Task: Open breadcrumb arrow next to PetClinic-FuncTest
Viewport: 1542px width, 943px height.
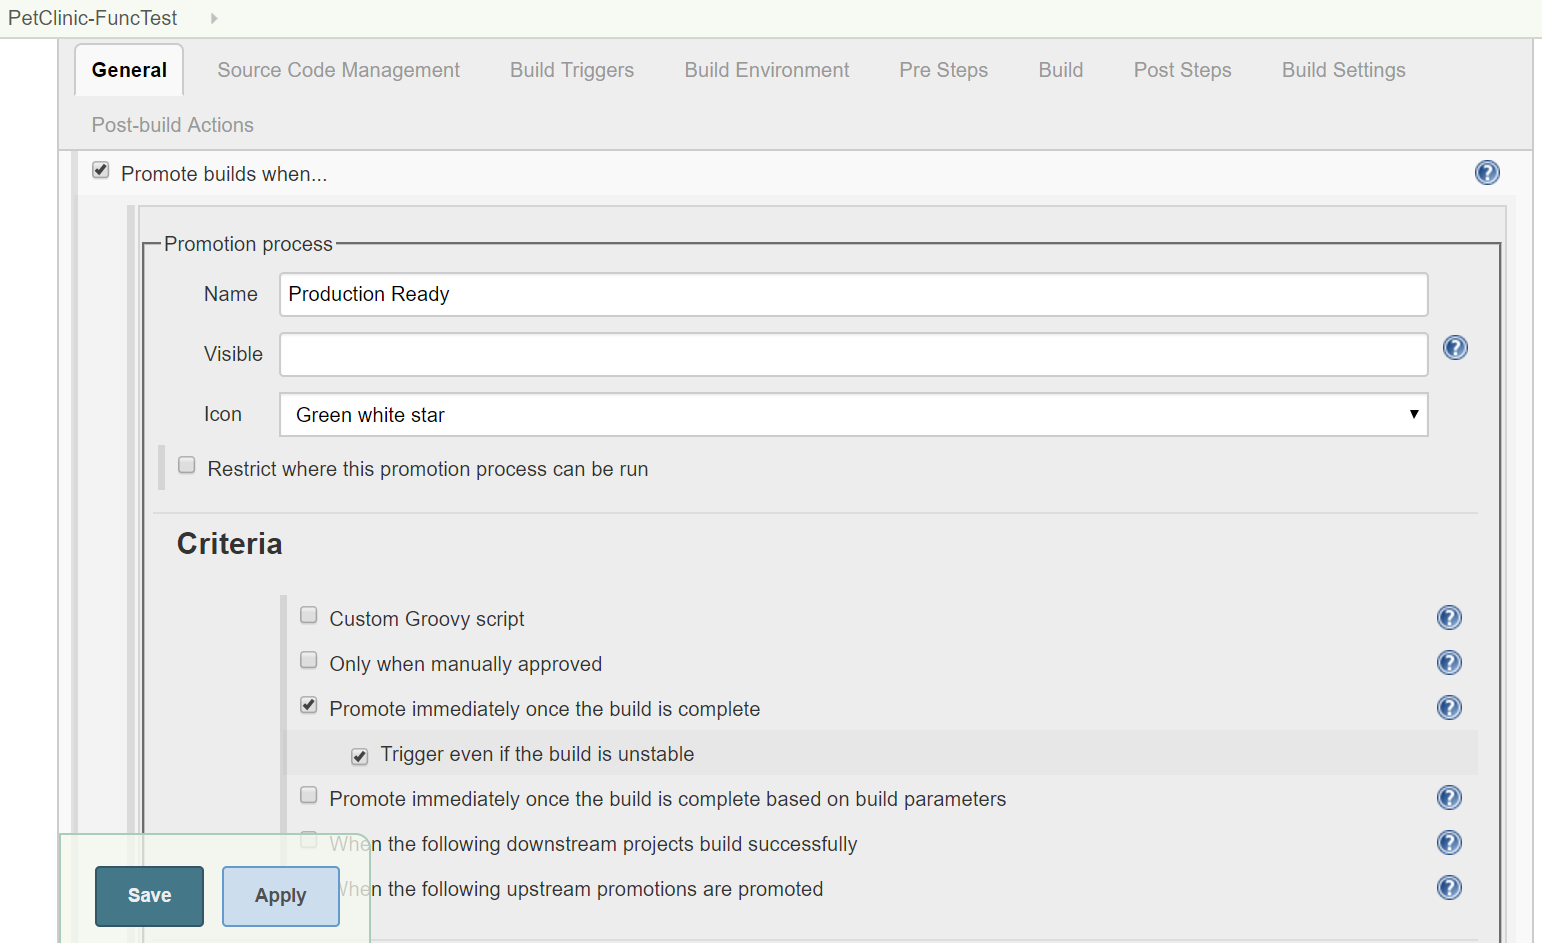Action: [x=214, y=18]
